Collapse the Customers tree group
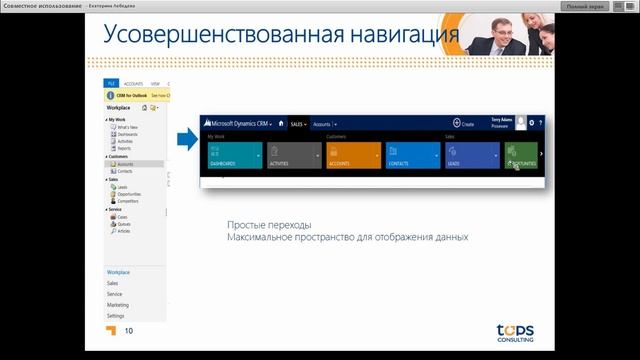Viewport: 640px width, 360px height. [x=107, y=157]
